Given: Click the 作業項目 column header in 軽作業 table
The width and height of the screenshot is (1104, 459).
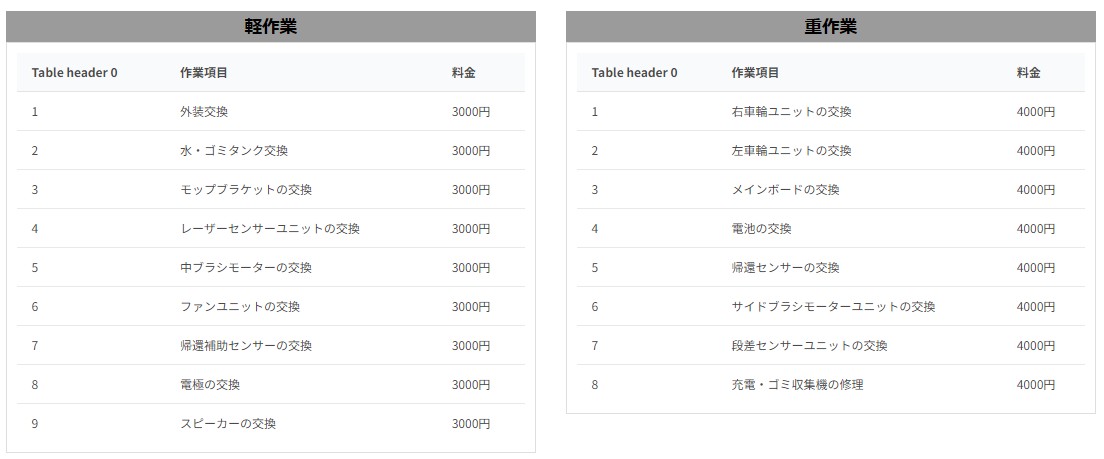Looking at the screenshot, I should pos(204,73).
